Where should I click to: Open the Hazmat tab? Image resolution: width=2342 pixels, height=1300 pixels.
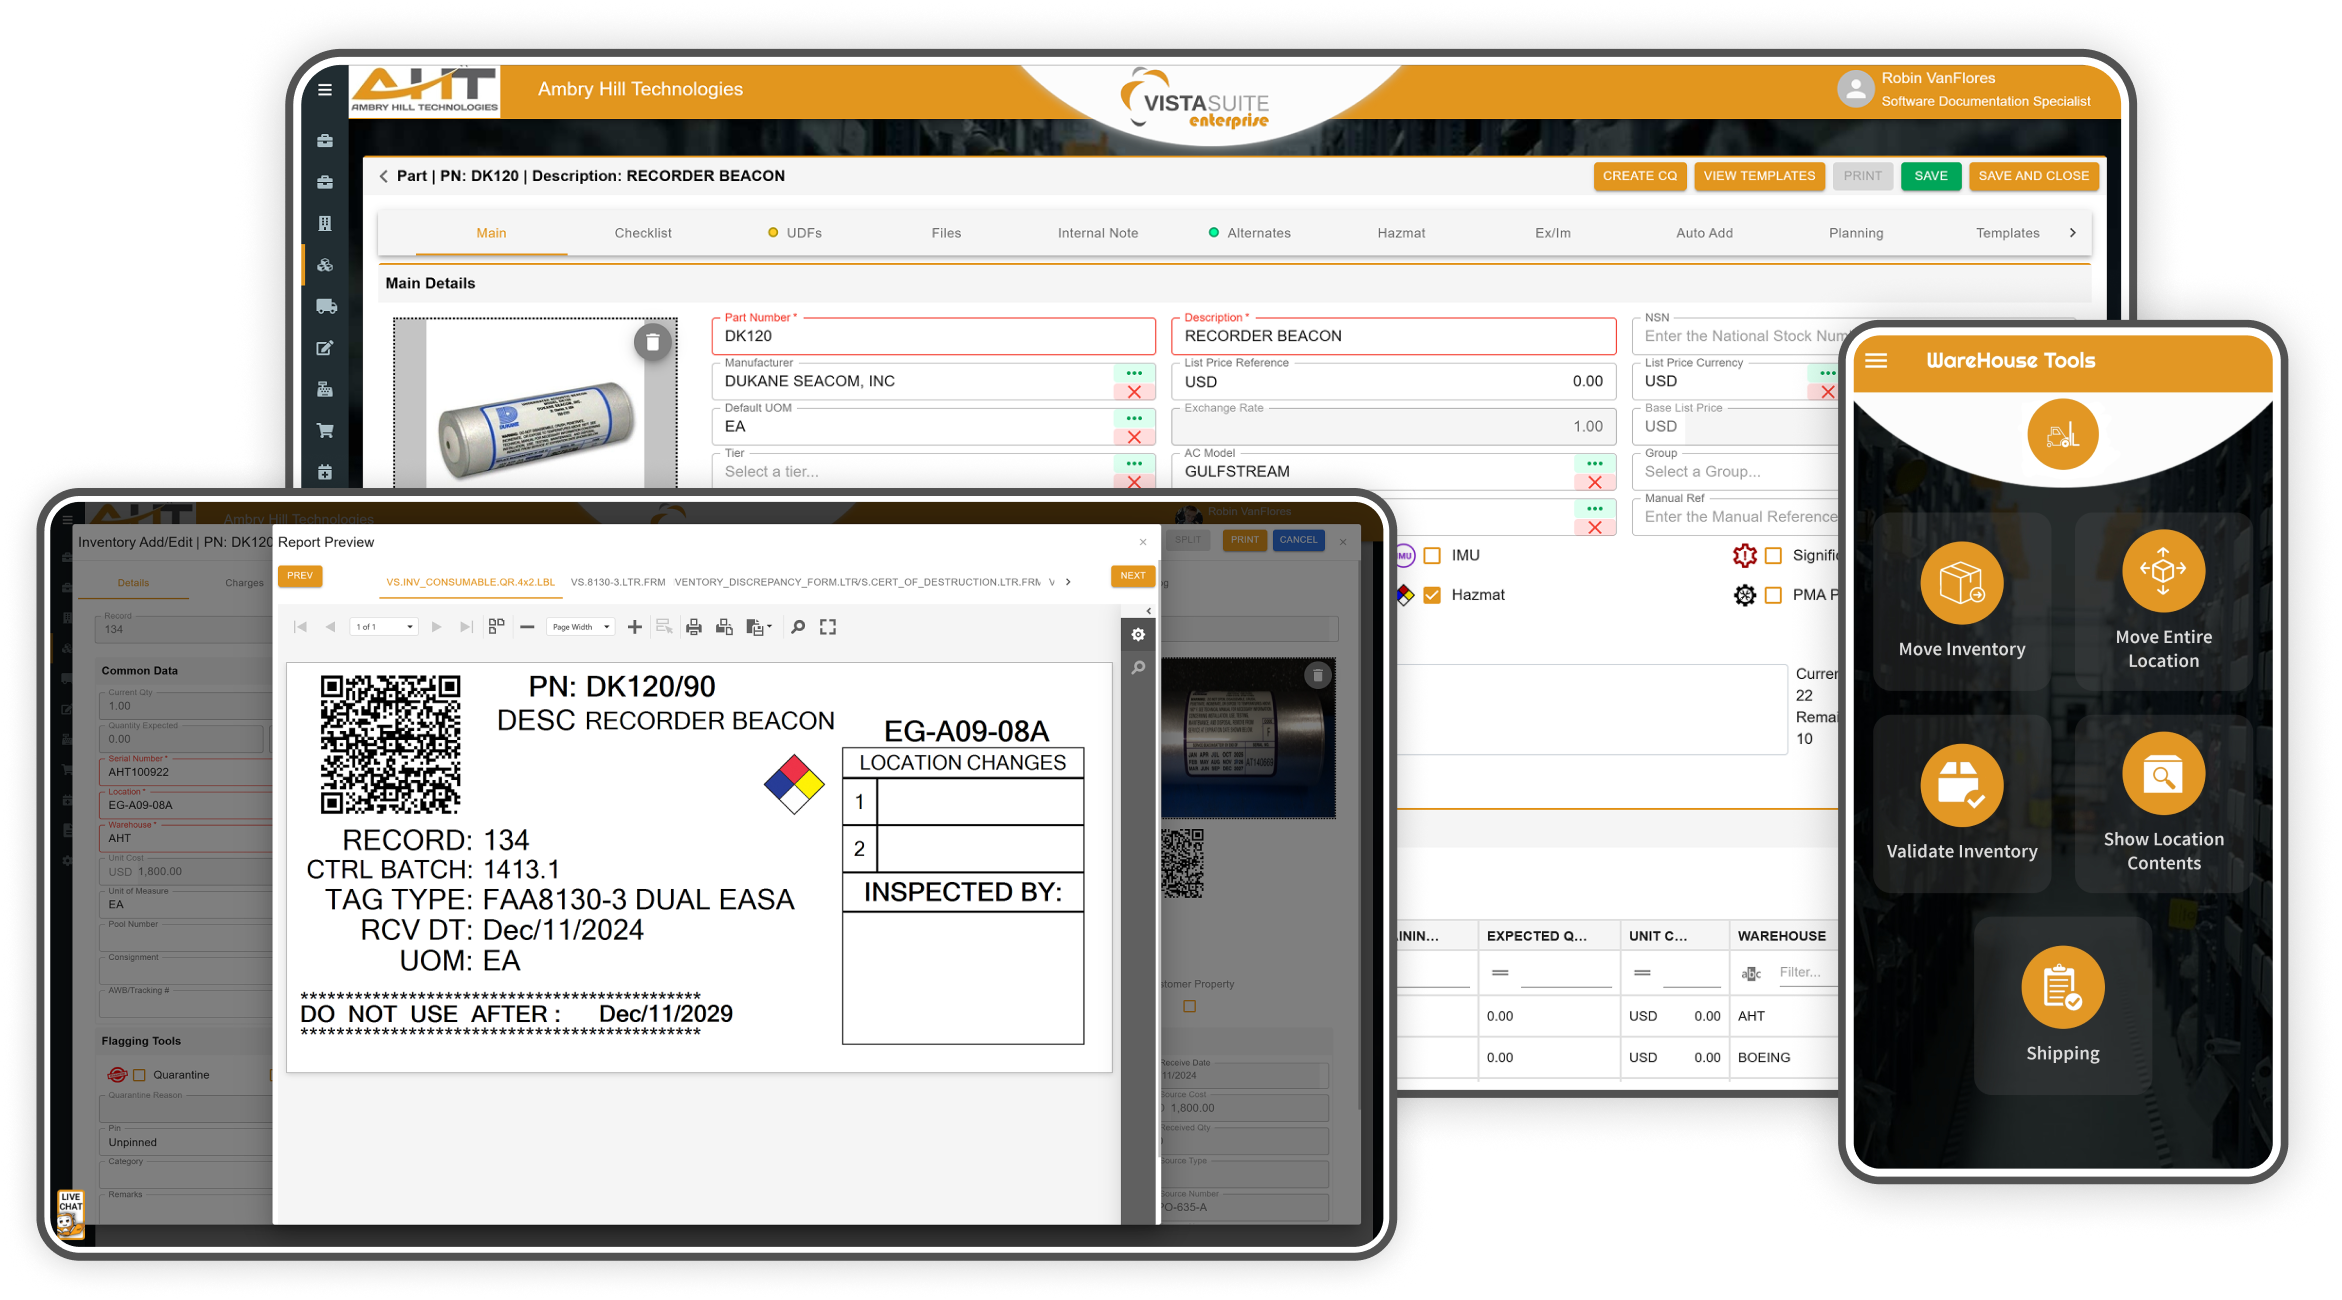click(1400, 232)
